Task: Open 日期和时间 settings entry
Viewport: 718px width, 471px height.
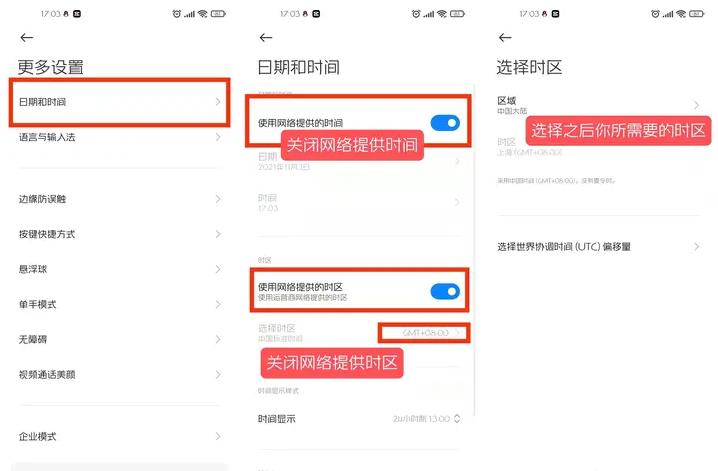Action: click(120, 102)
